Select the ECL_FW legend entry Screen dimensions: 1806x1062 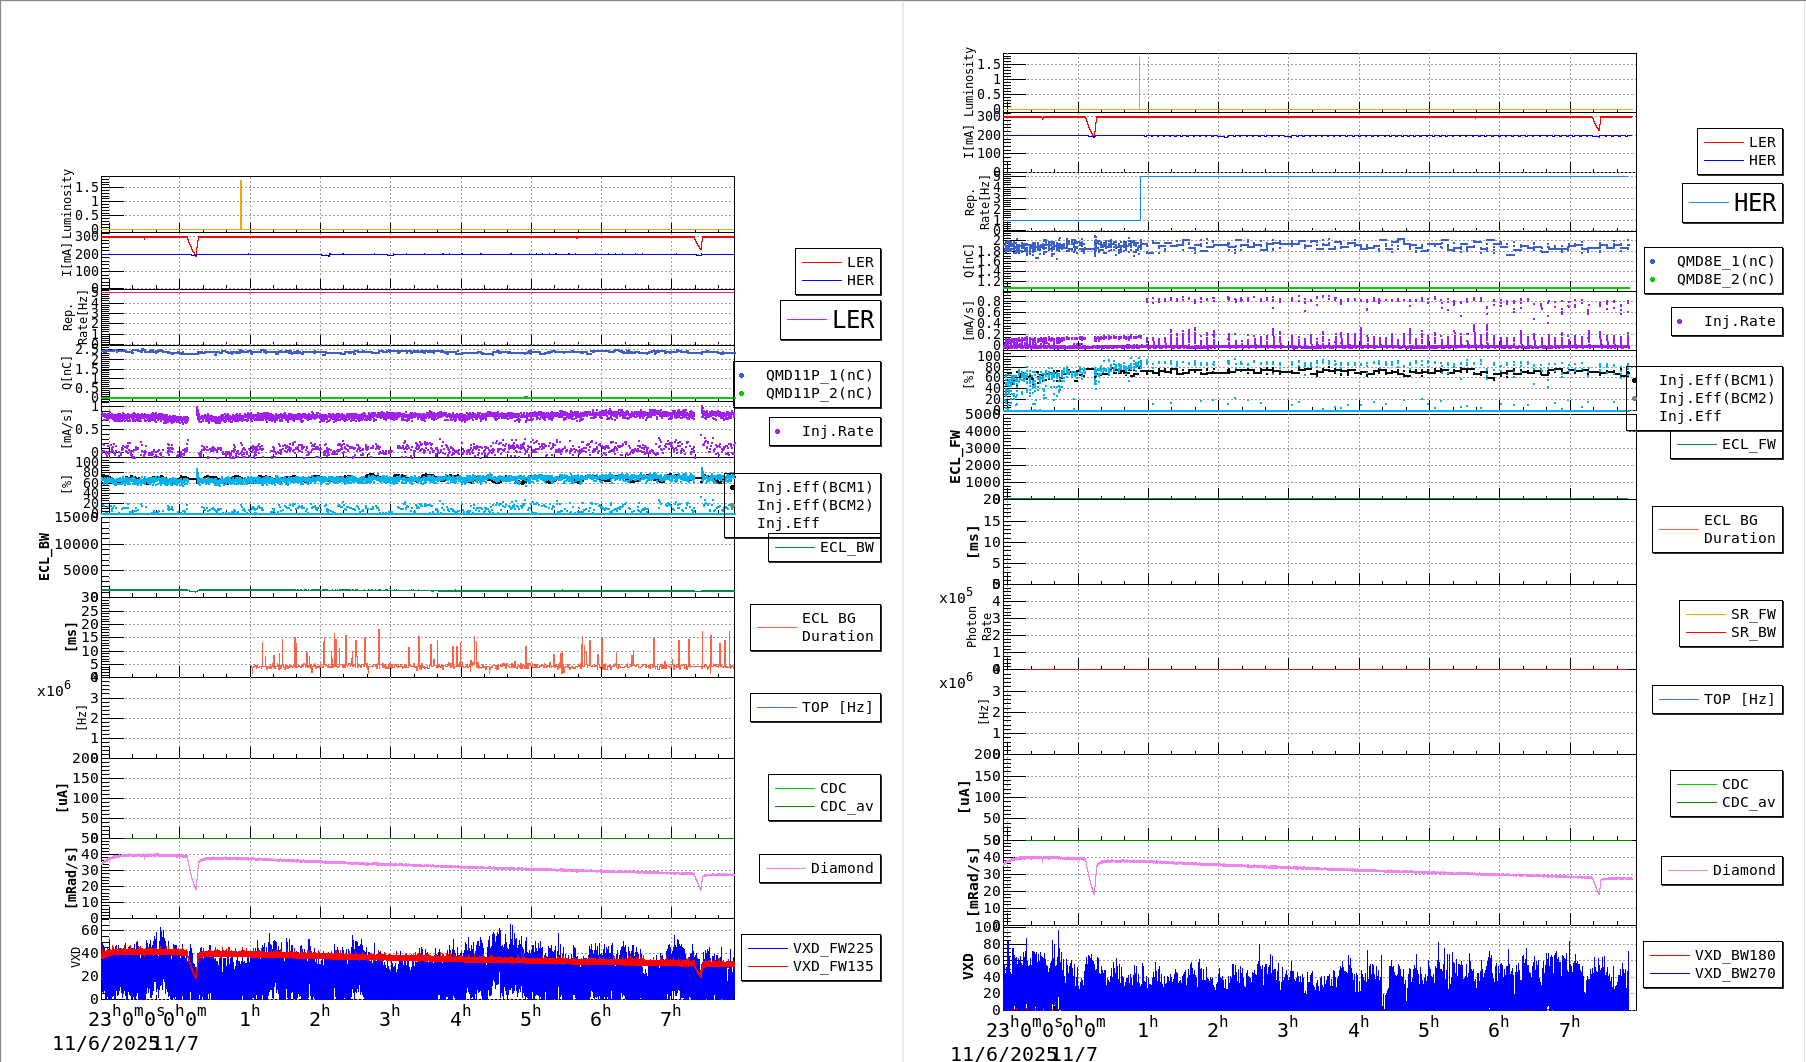coord(1727,444)
